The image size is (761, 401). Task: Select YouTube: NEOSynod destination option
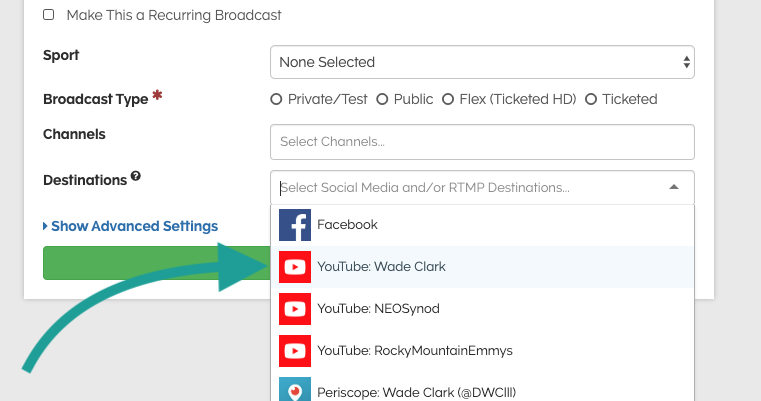378,309
